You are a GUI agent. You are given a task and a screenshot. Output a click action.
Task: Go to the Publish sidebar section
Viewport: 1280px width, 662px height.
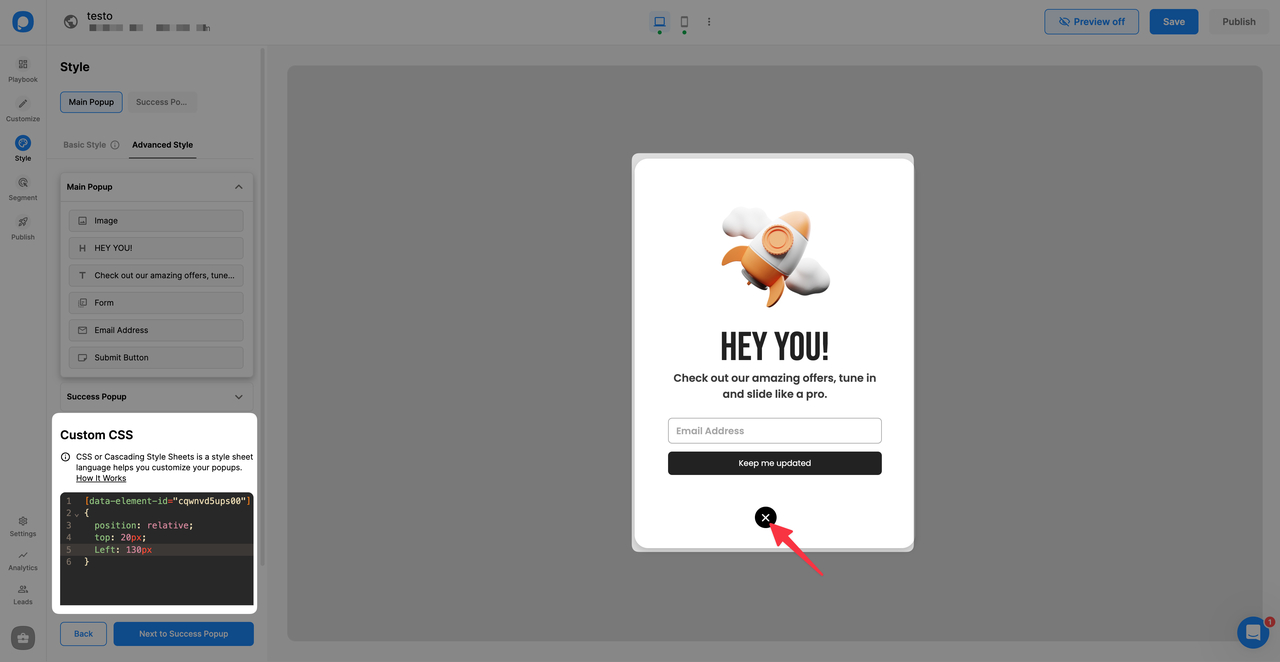[x=22, y=226]
